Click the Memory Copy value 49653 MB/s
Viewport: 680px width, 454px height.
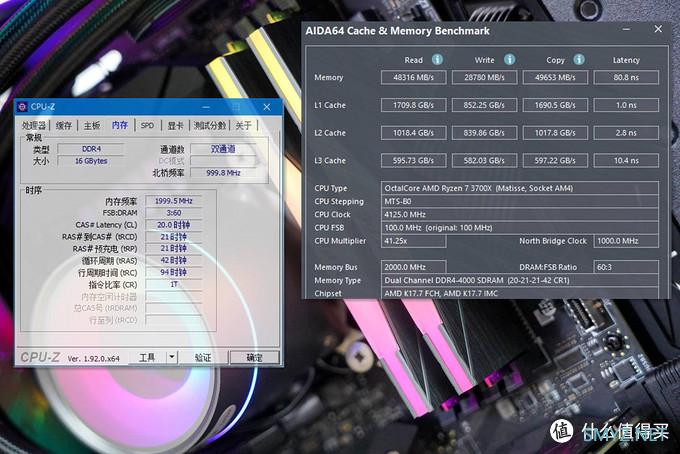pyautogui.click(x=555, y=77)
